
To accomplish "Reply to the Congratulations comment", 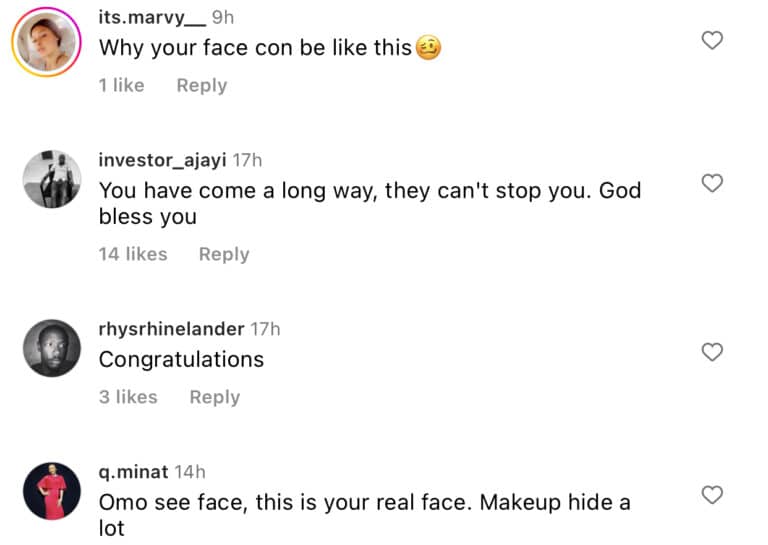I will (x=214, y=397).
